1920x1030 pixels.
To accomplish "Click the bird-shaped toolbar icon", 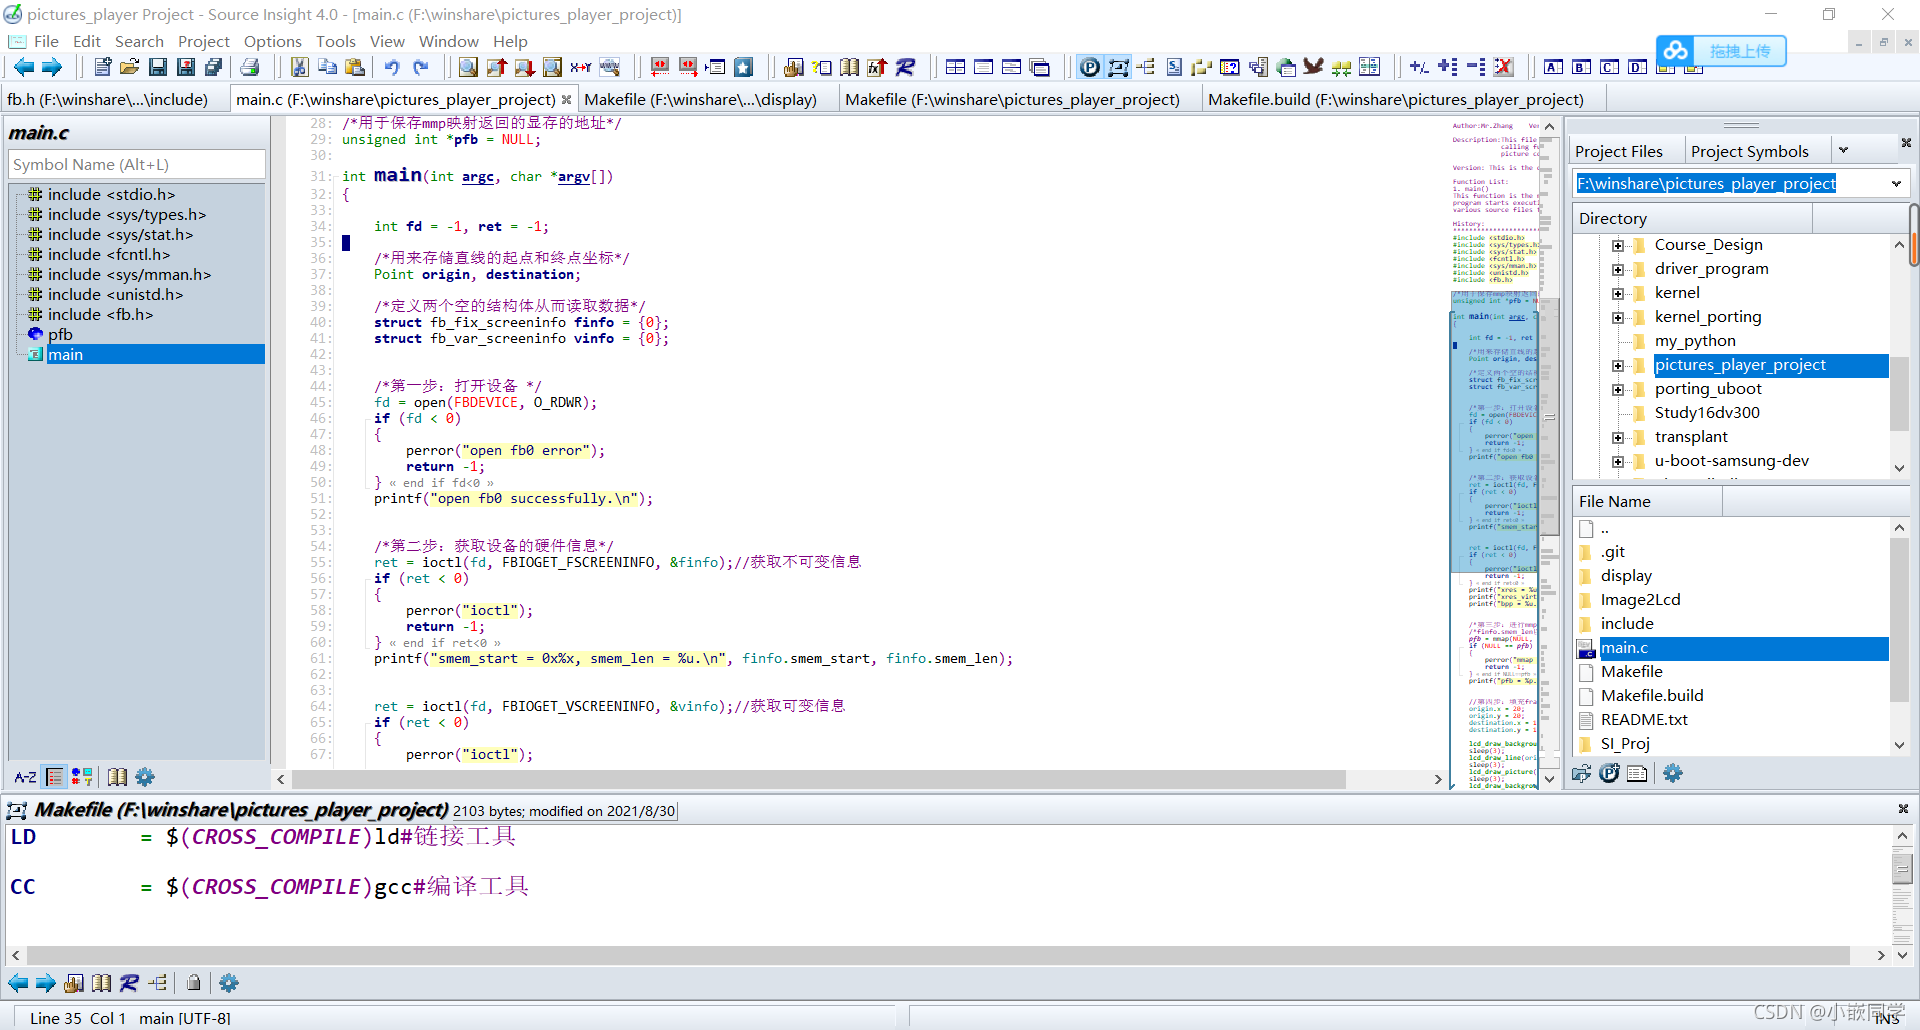I will 1314,67.
